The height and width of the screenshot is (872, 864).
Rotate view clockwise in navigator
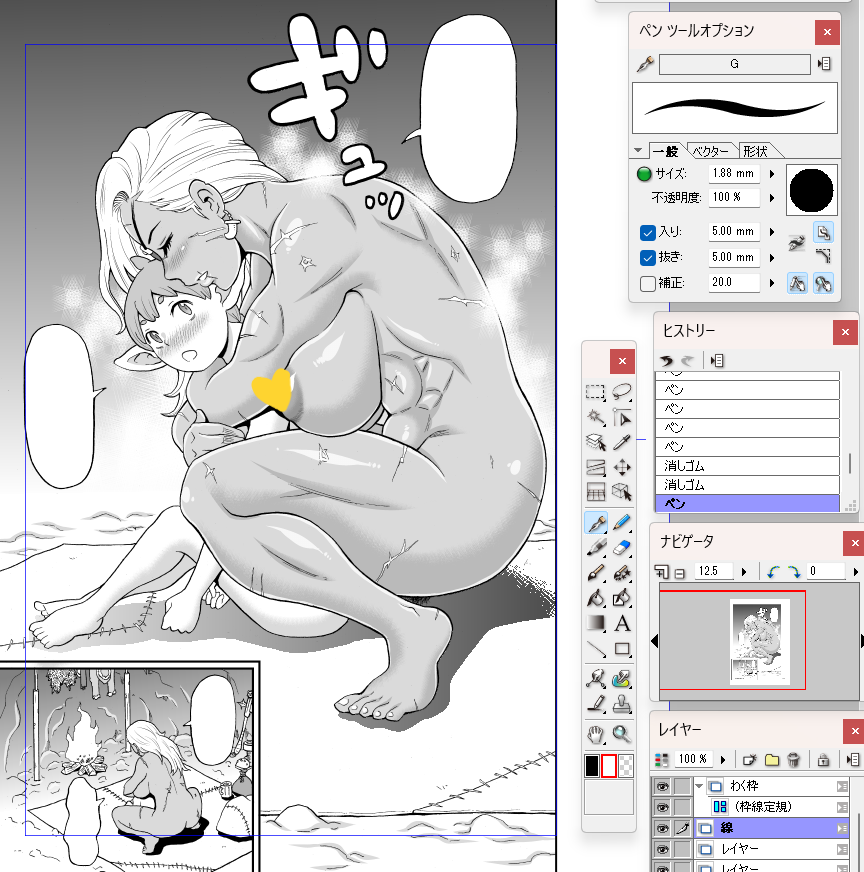(793, 571)
